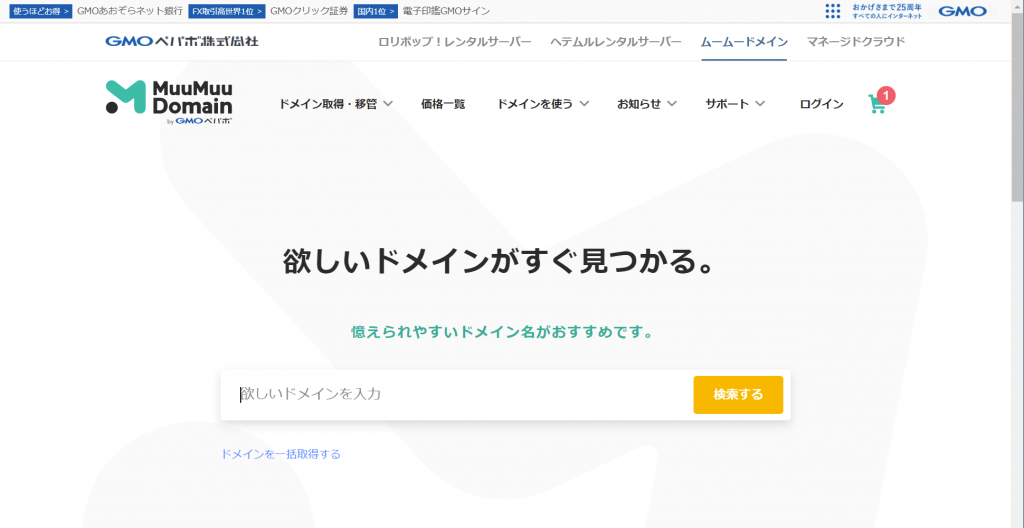Image resolution: width=1024 pixels, height=528 pixels.
Task: Click the GMOペパボ株式会社 company logo
Action: point(182,42)
